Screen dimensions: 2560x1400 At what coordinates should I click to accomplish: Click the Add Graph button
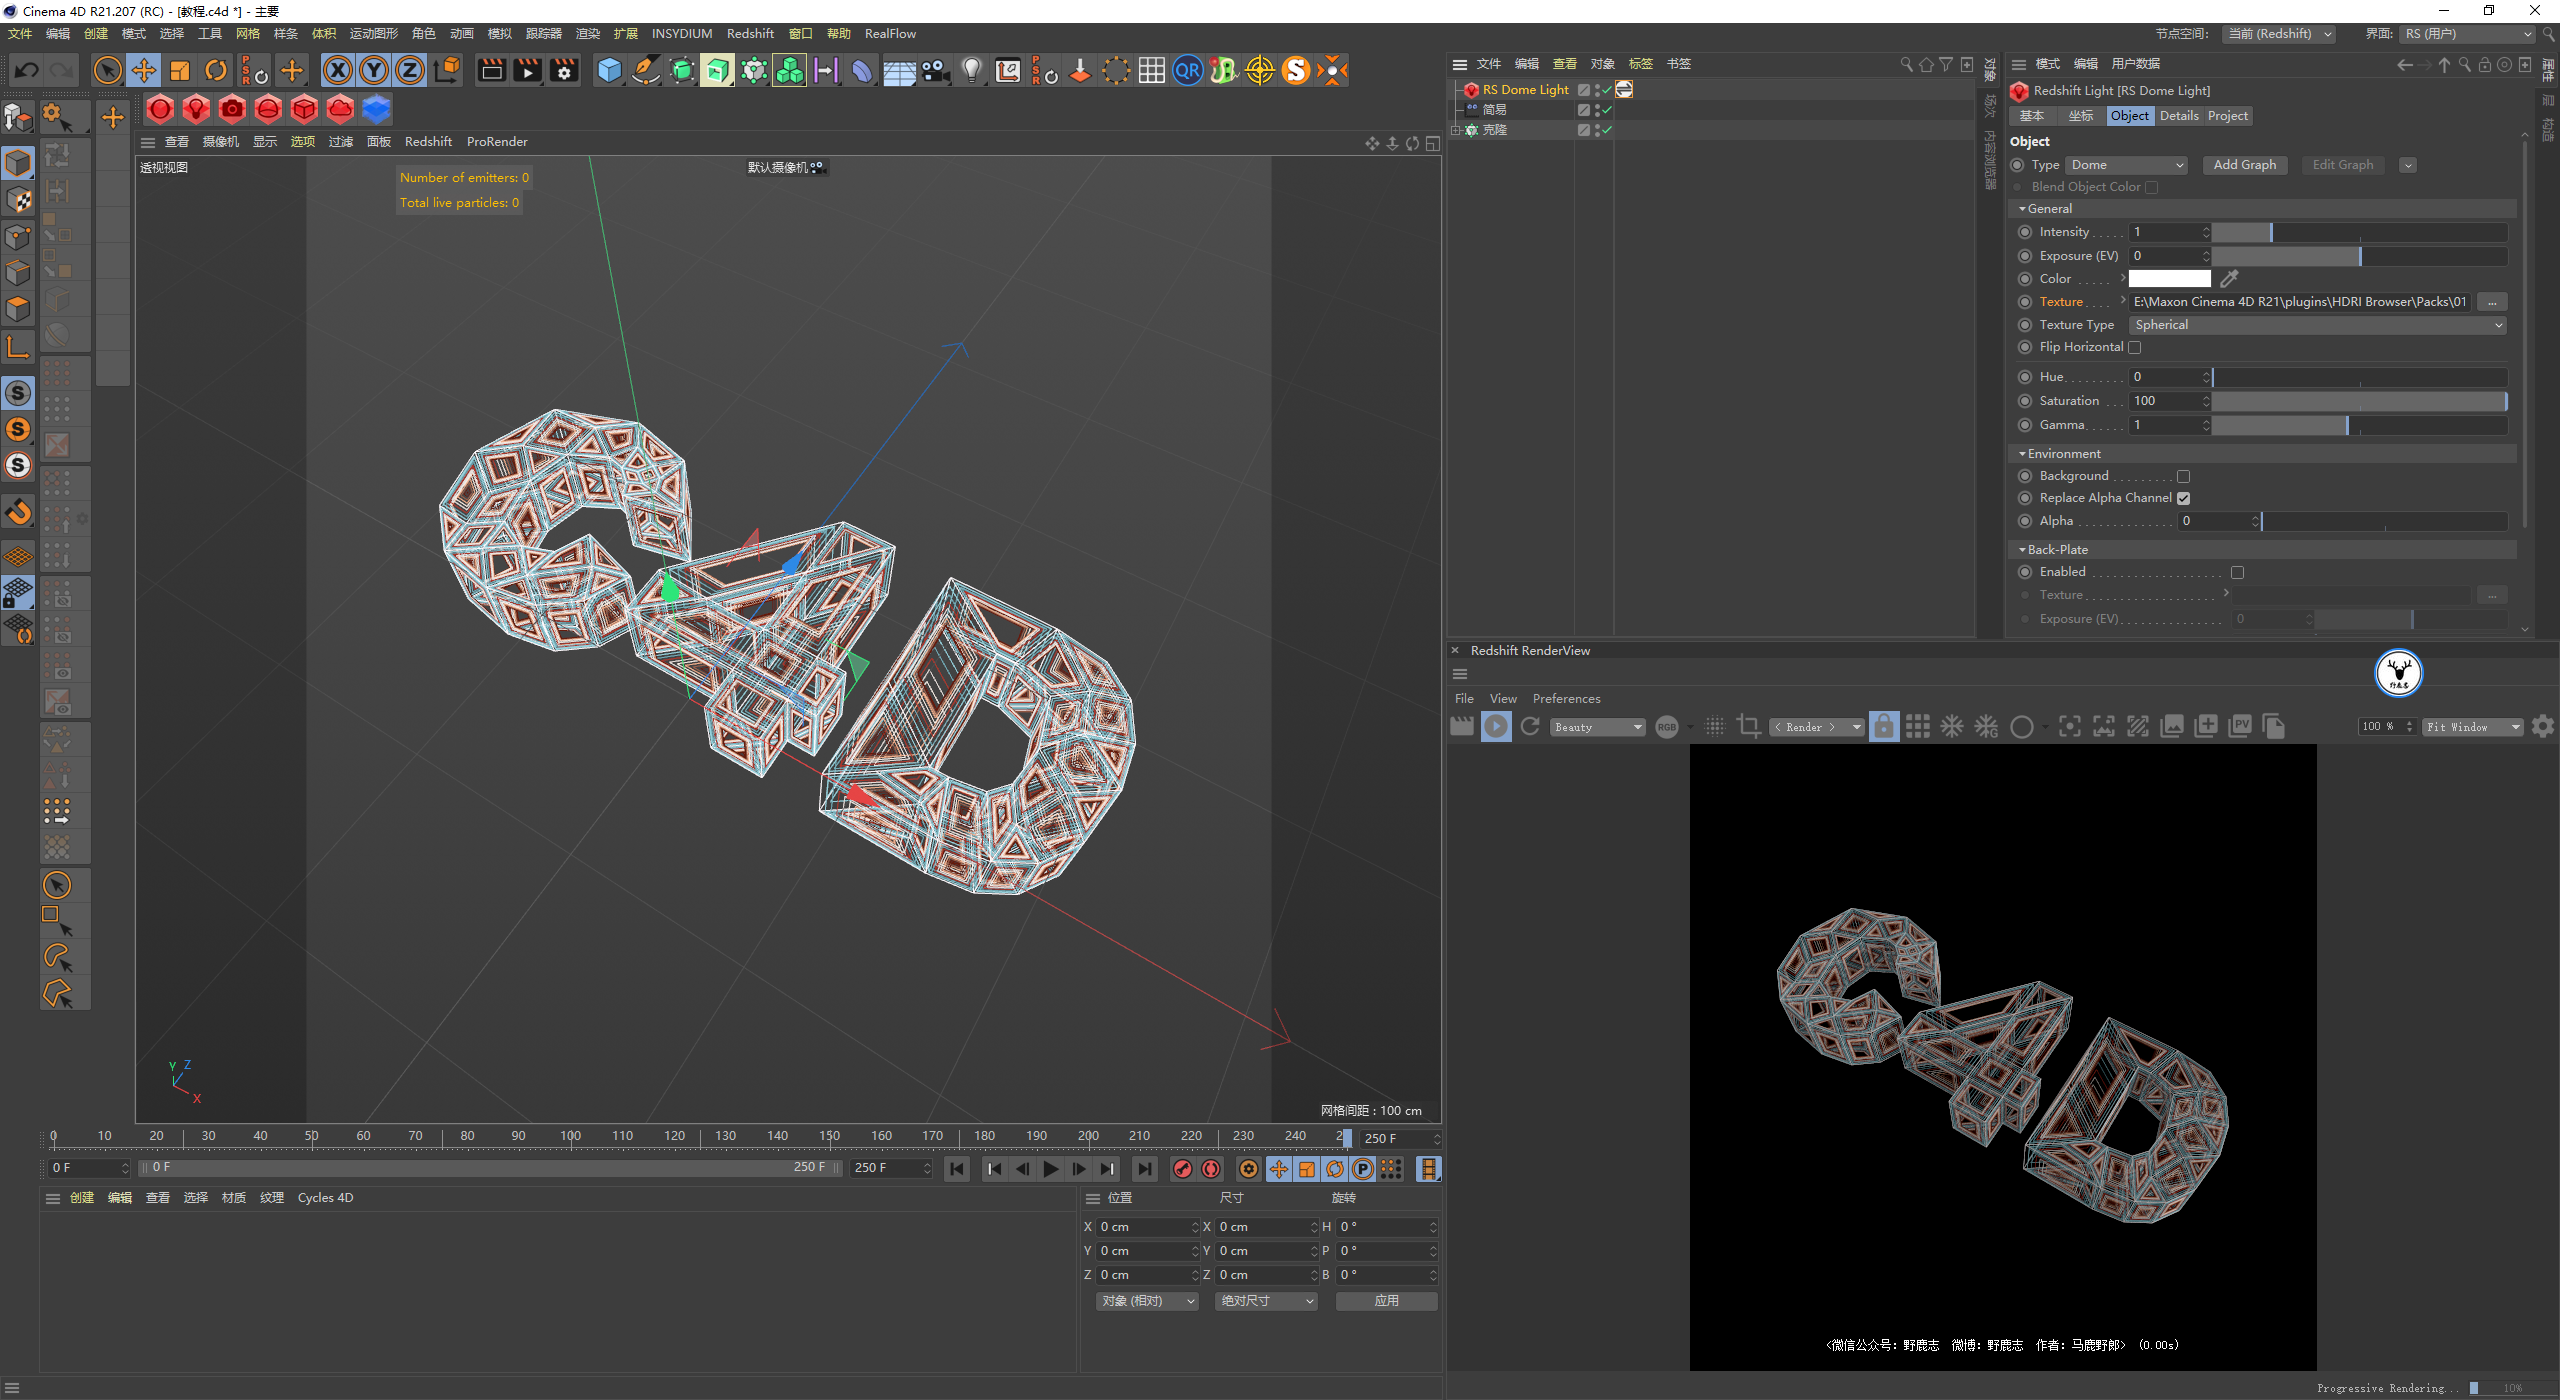2244,166
